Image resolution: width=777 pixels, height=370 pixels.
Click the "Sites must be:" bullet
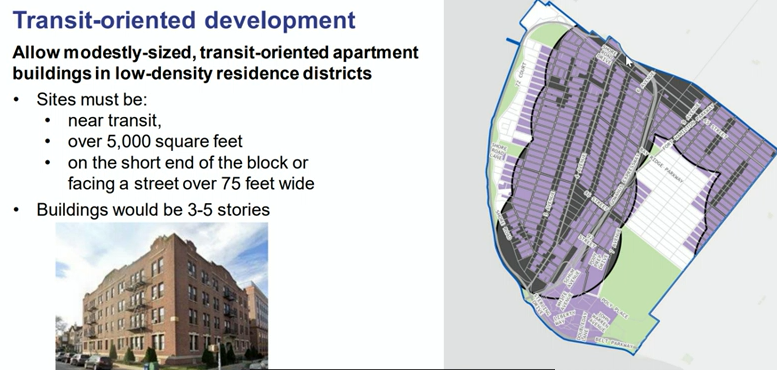[x=92, y=99]
